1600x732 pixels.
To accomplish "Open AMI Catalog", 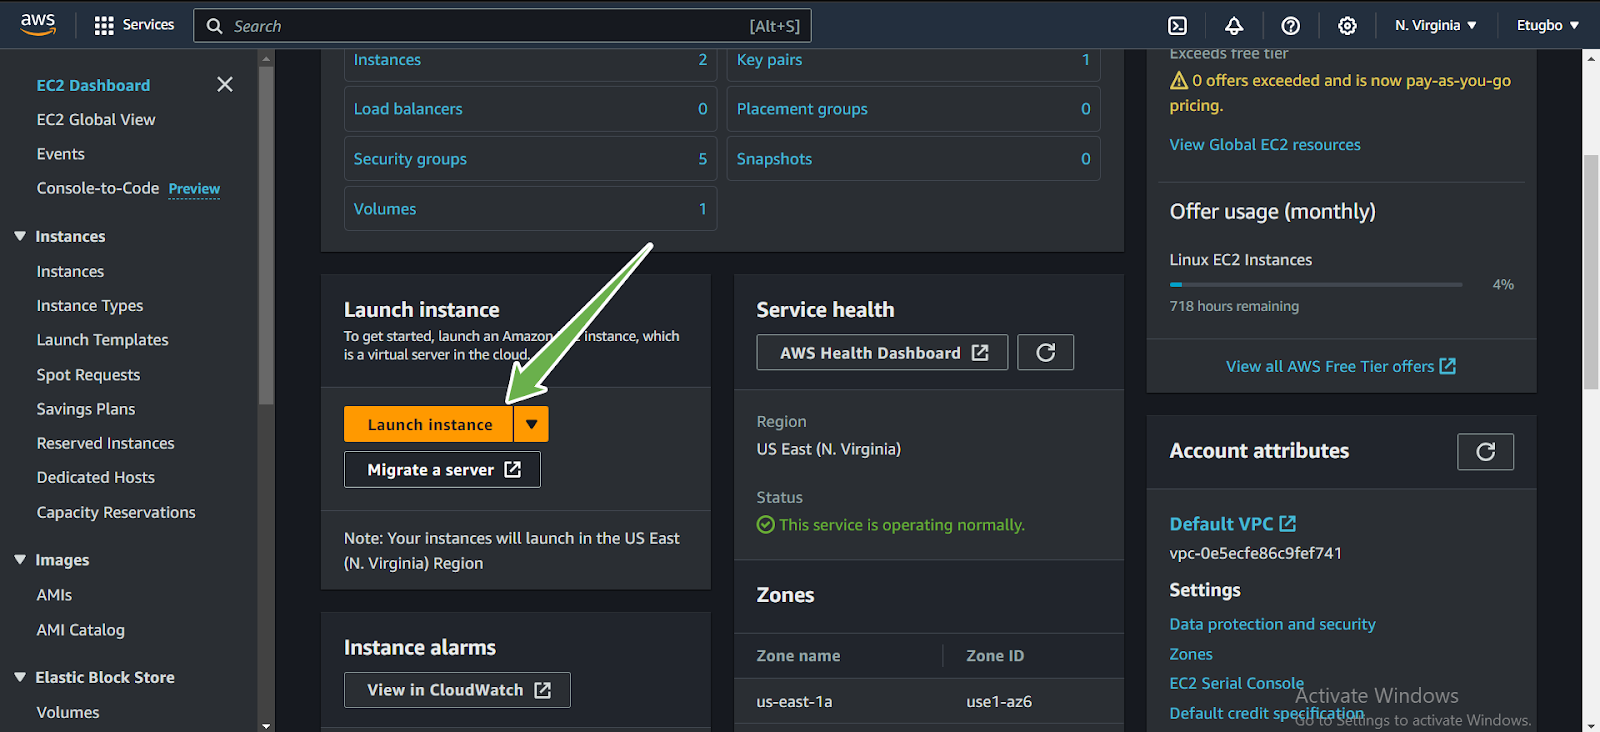I will pyautogui.click(x=80, y=629).
